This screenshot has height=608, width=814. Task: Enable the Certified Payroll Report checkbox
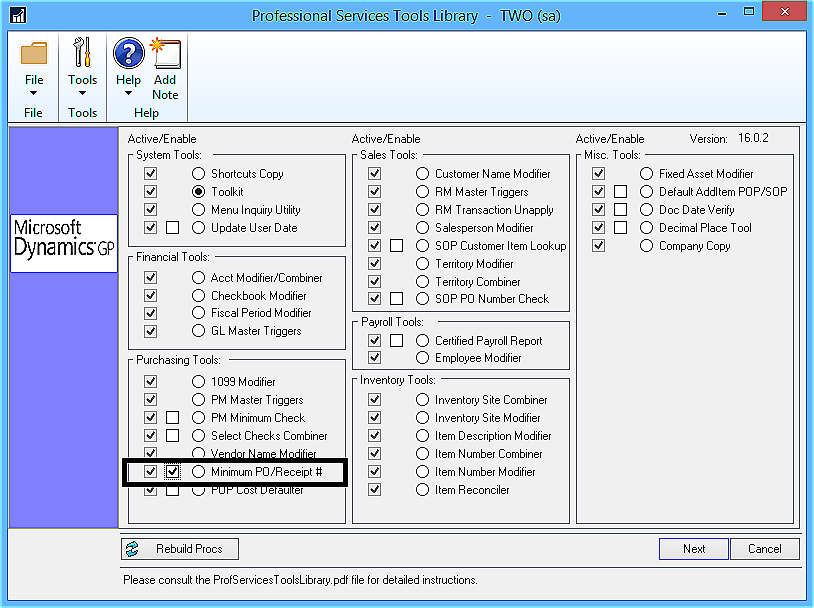pyautogui.click(x=374, y=340)
